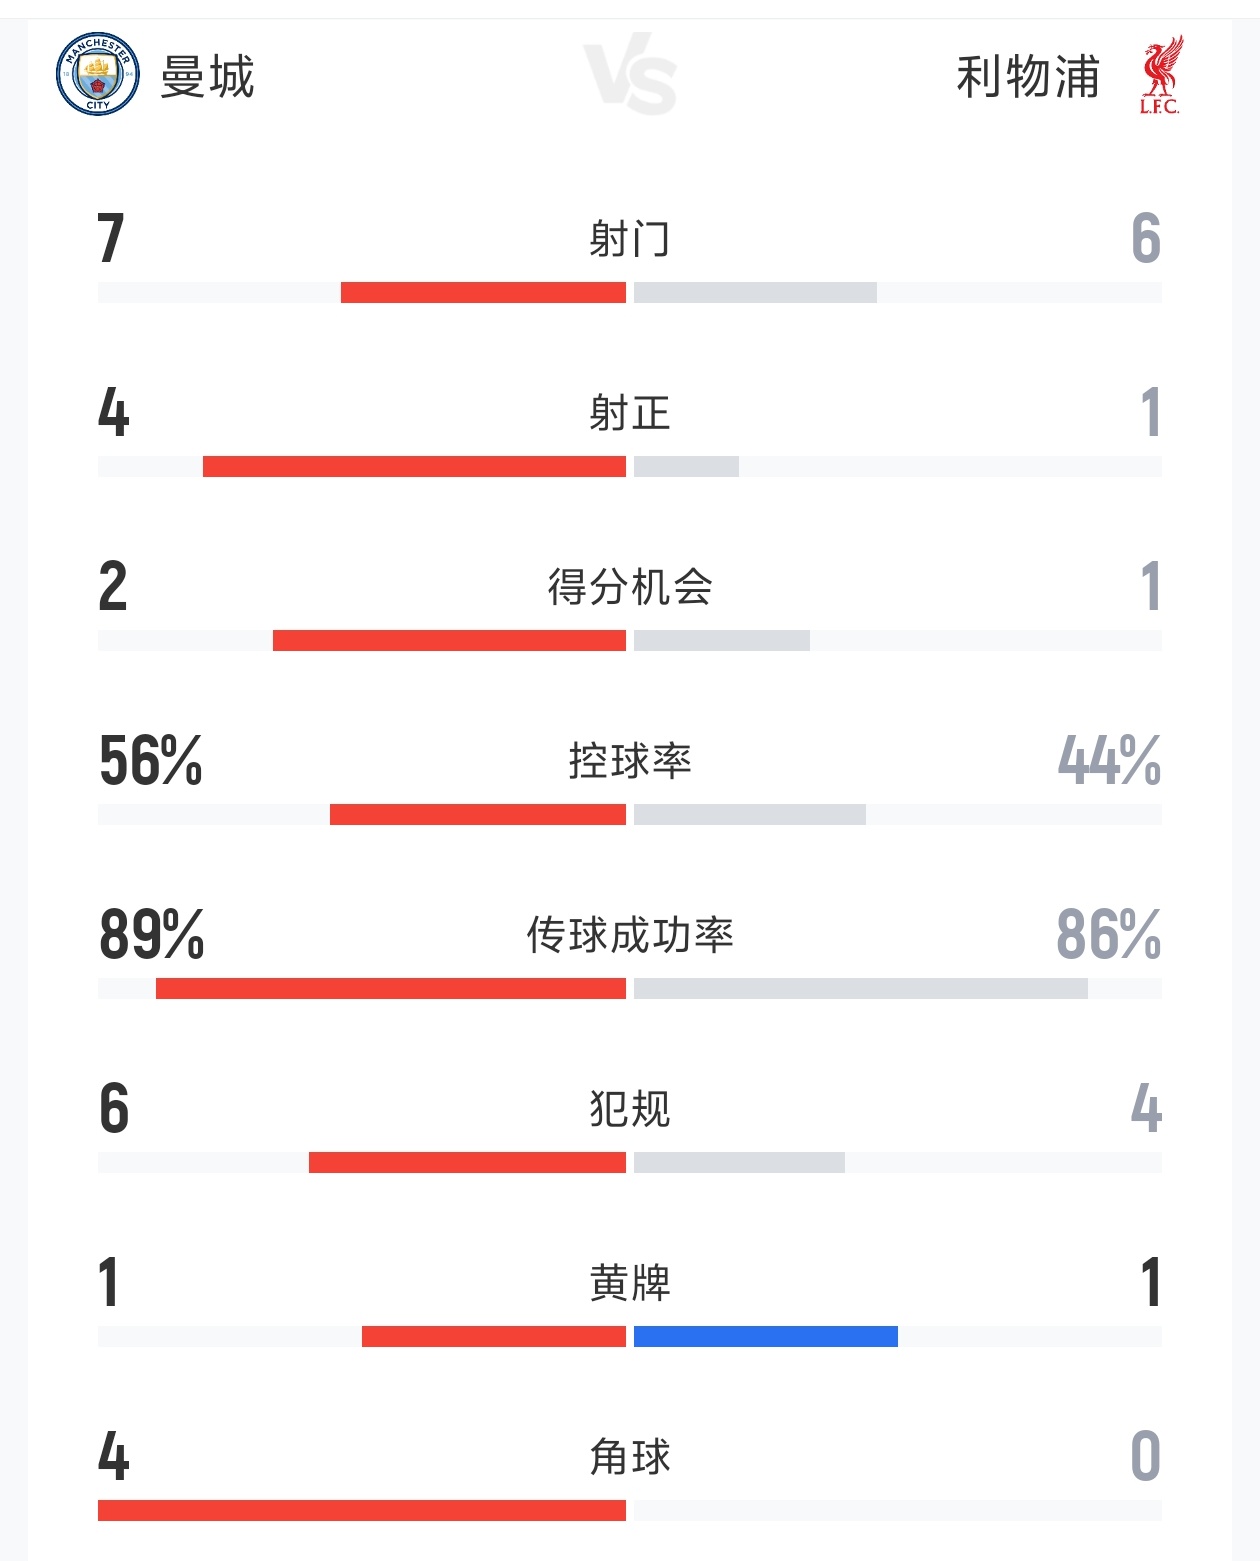
Task: Click the Manchester City club crest
Action: click(x=97, y=74)
